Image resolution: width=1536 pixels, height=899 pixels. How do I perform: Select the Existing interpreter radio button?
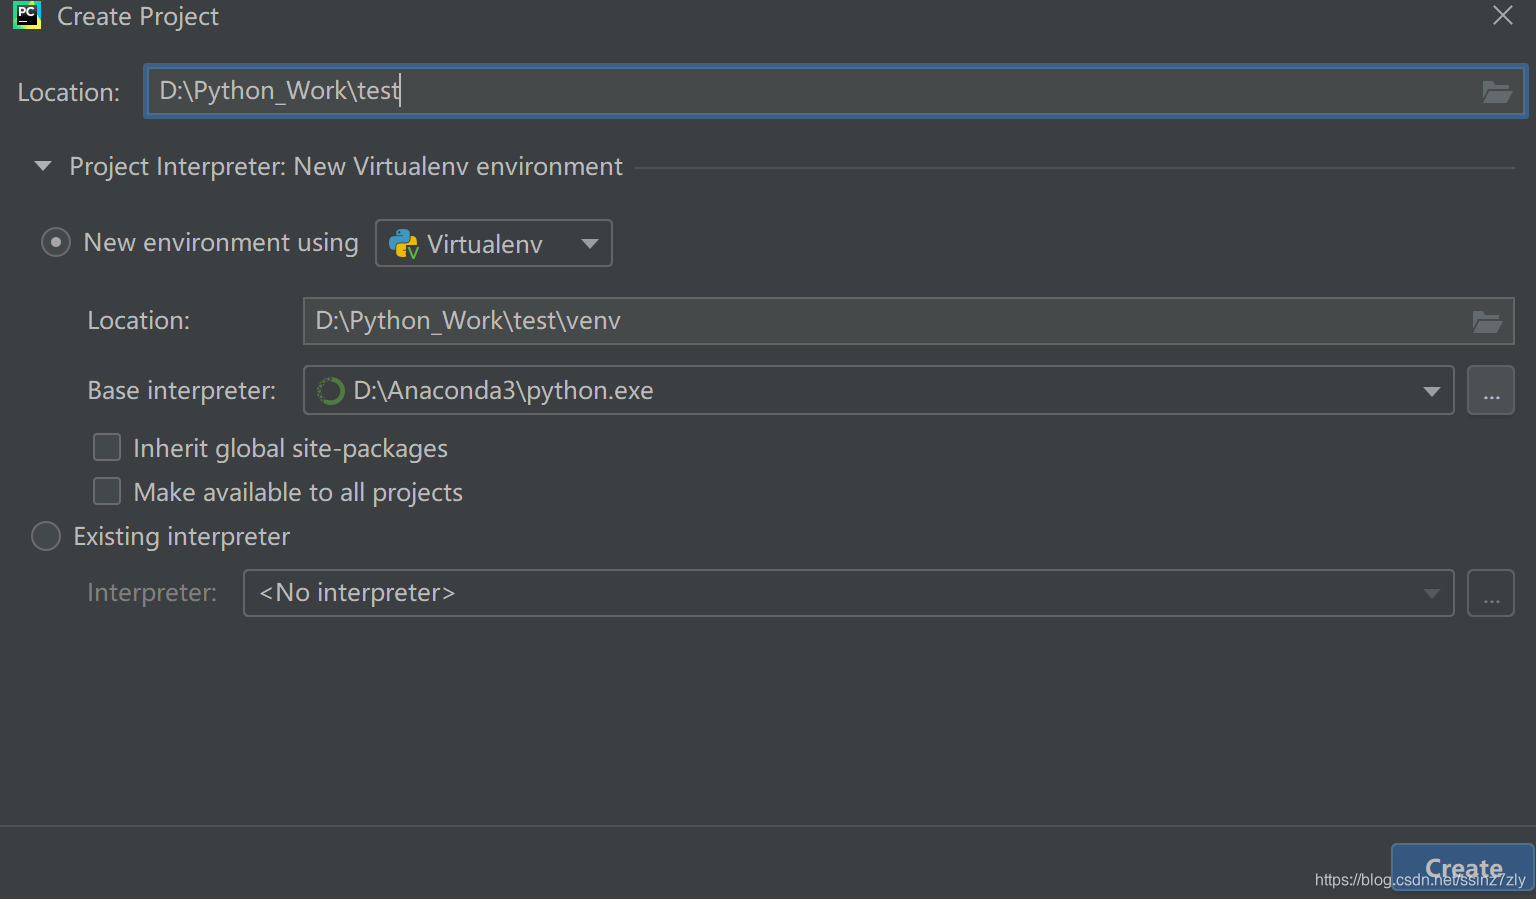click(46, 536)
